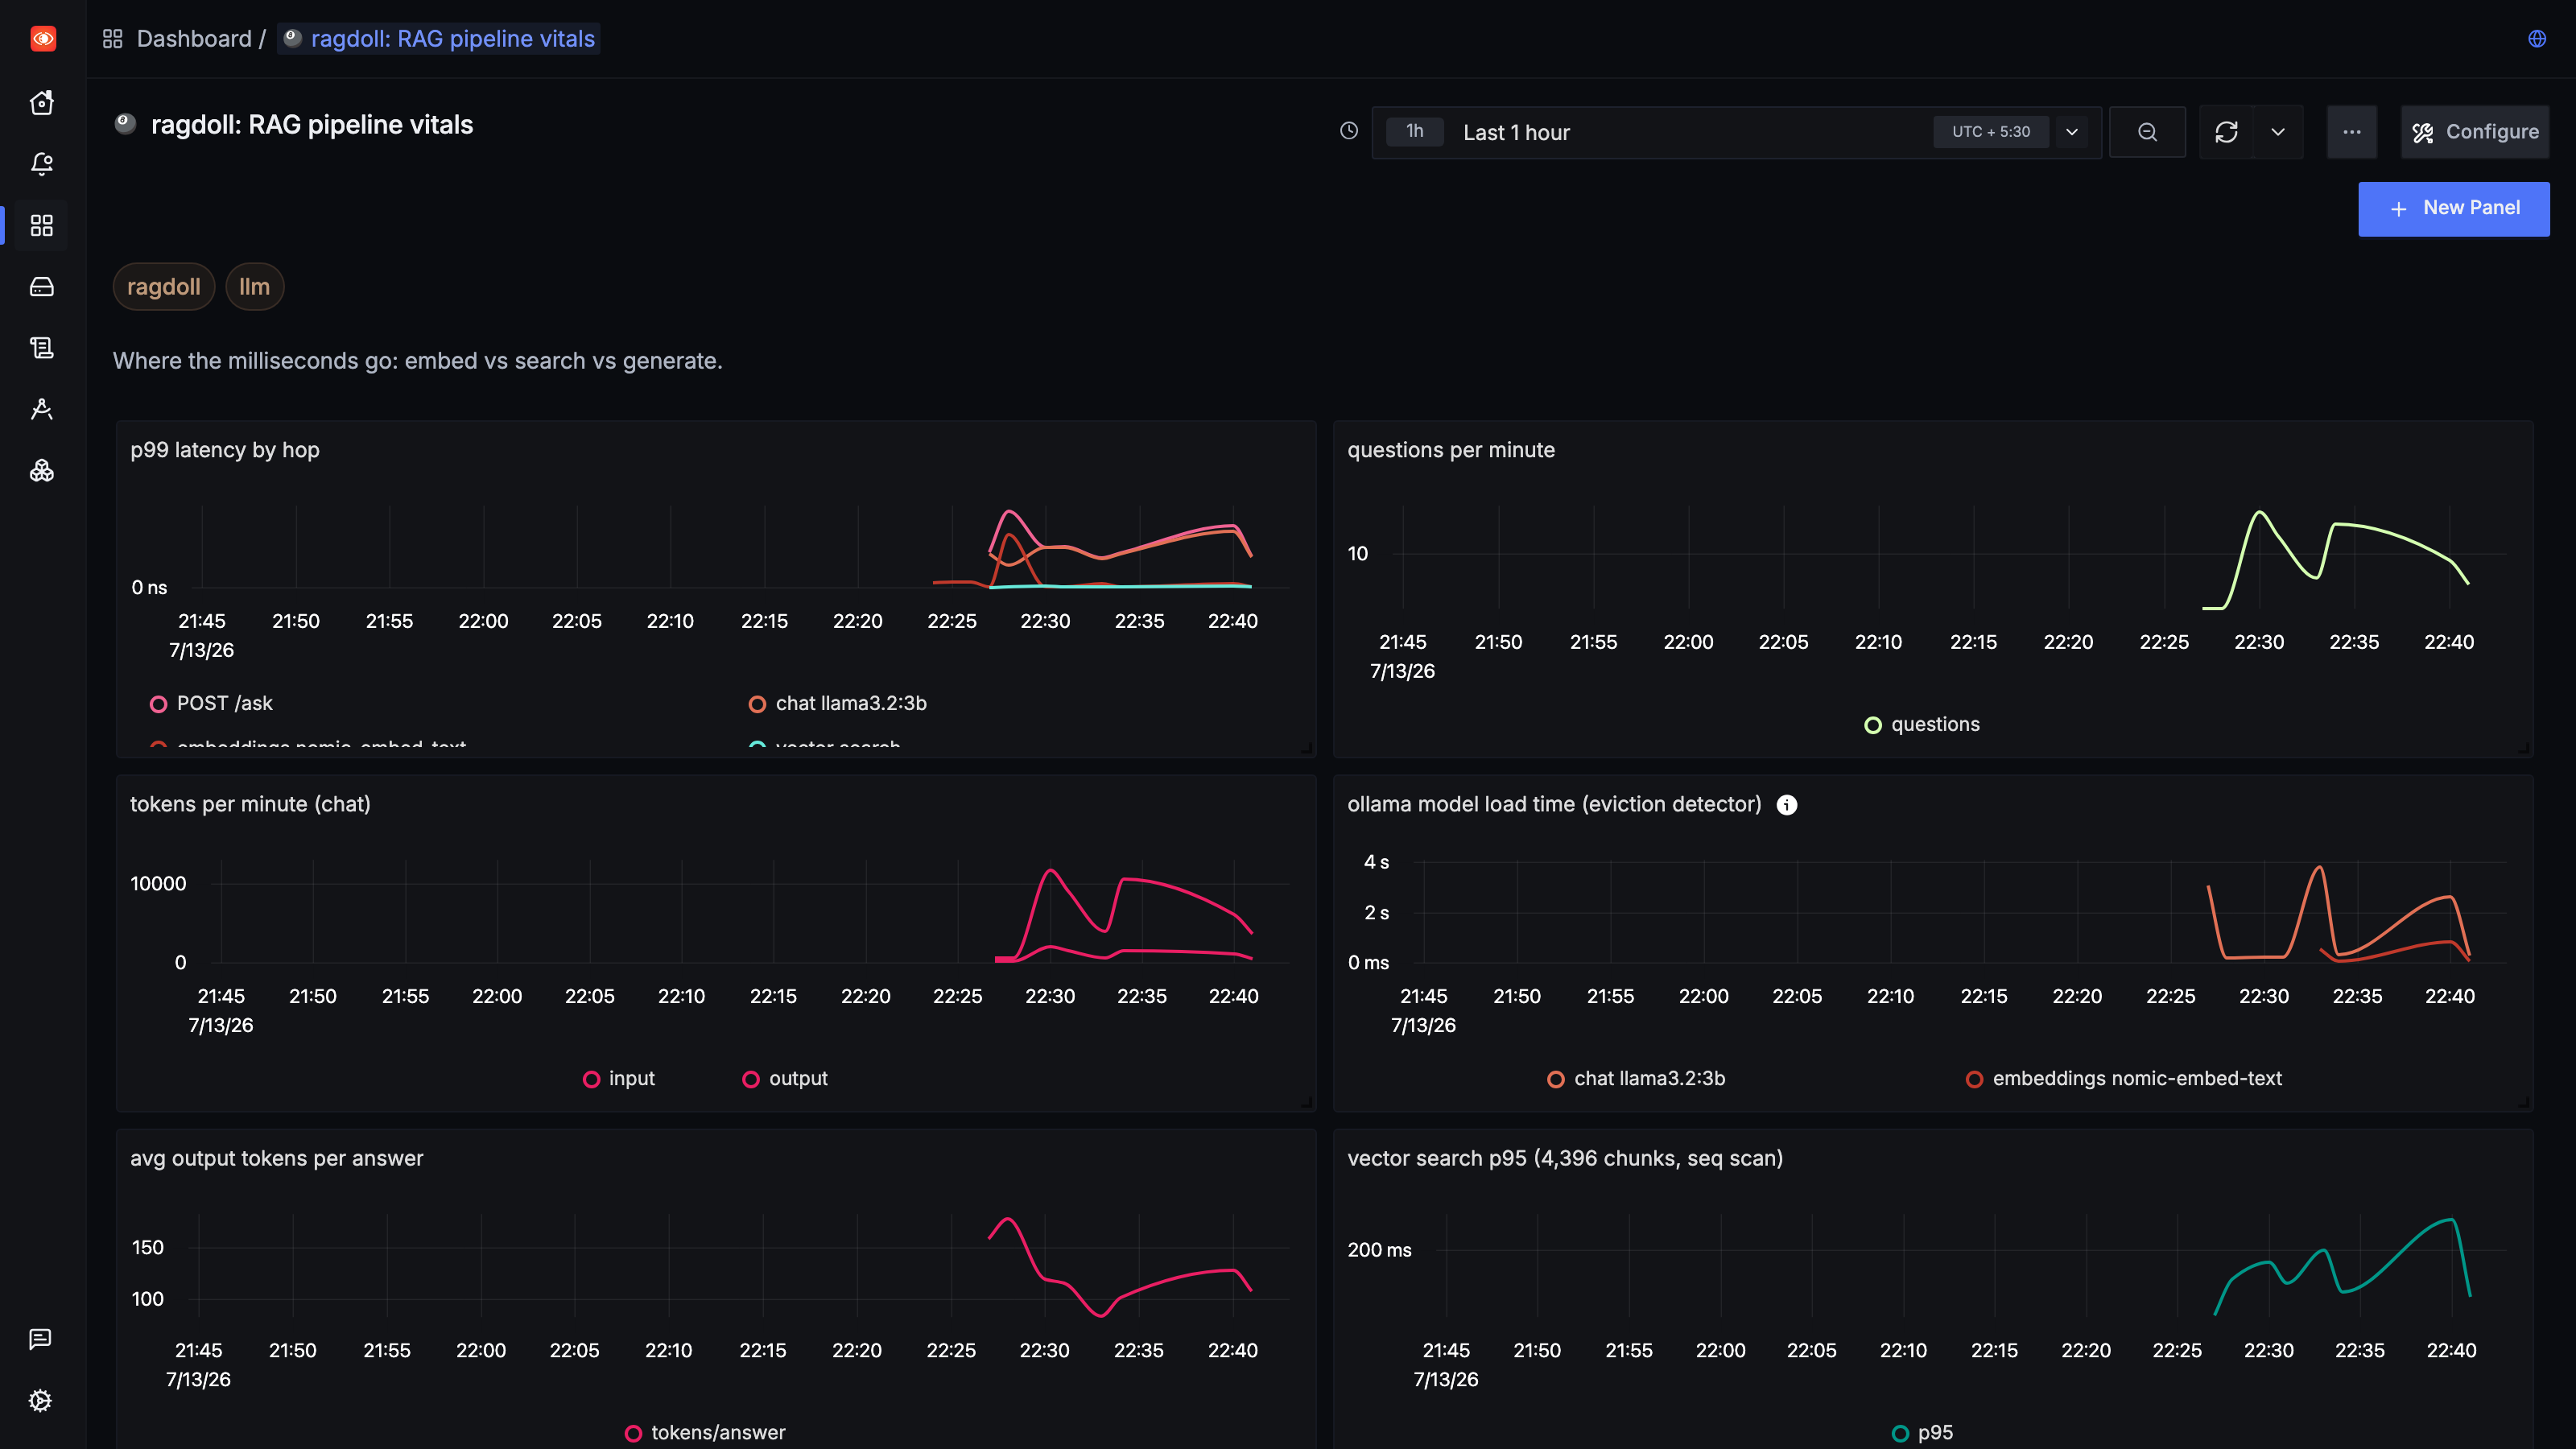Screen dimensions: 2576x1449
Task: Click the ragdoll: RAG pipeline vitals breadcrumb
Action: coord(439,39)
